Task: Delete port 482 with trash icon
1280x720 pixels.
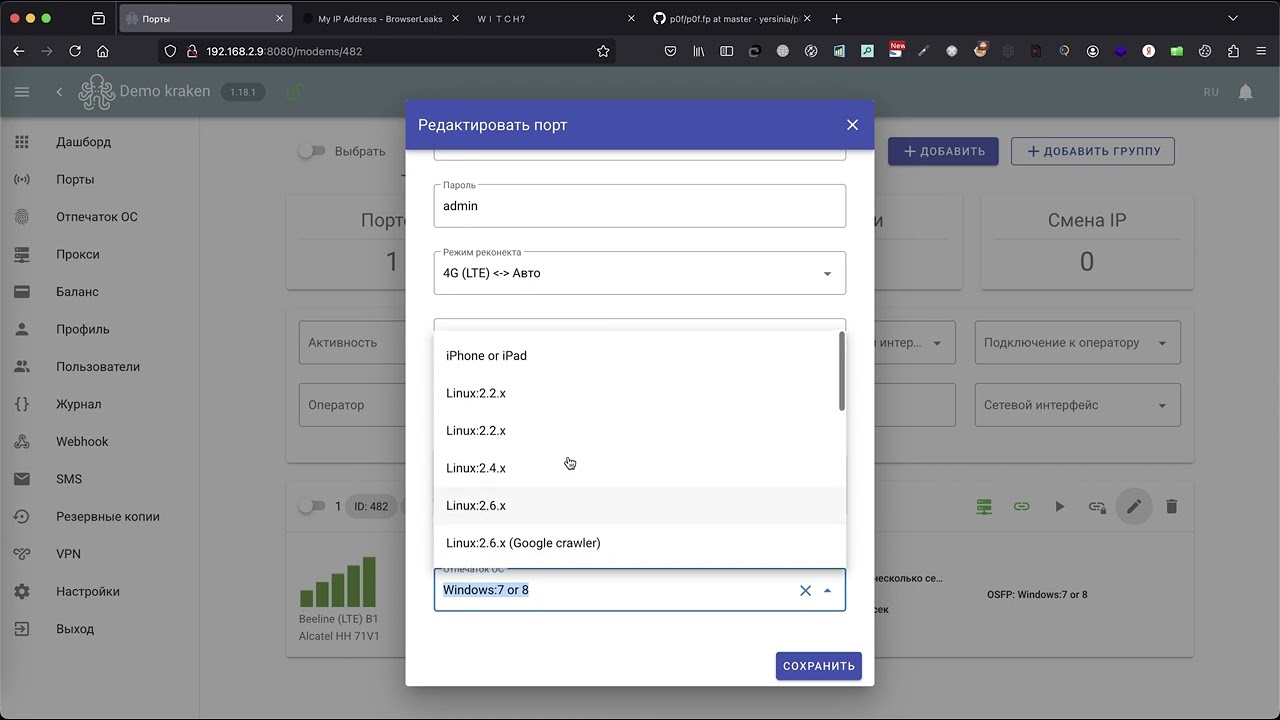Action: pyautogui.click(x=1171, y=507)
